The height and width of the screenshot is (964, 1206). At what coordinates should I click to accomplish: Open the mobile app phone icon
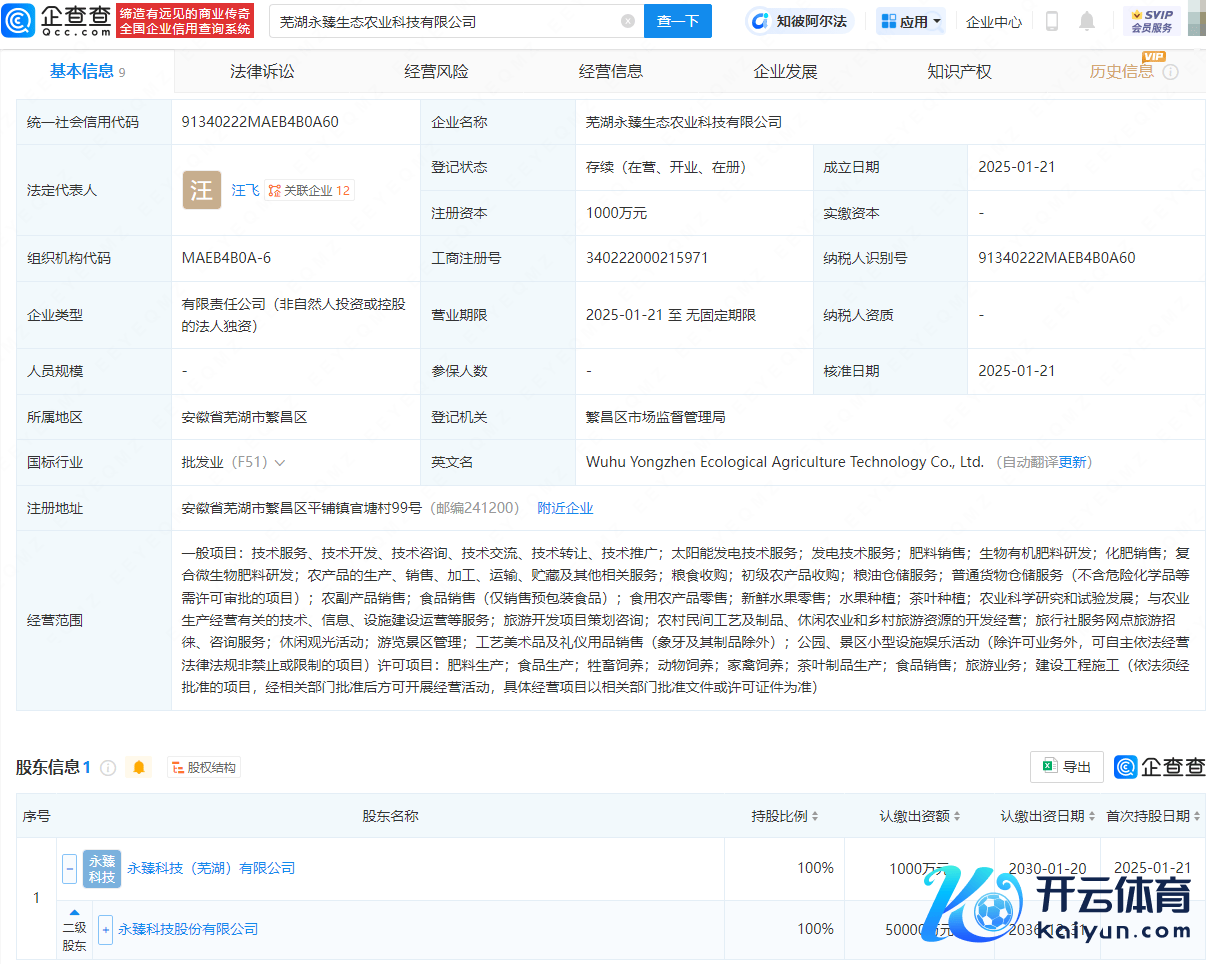pyautogui.click(x=1052, y=21)
